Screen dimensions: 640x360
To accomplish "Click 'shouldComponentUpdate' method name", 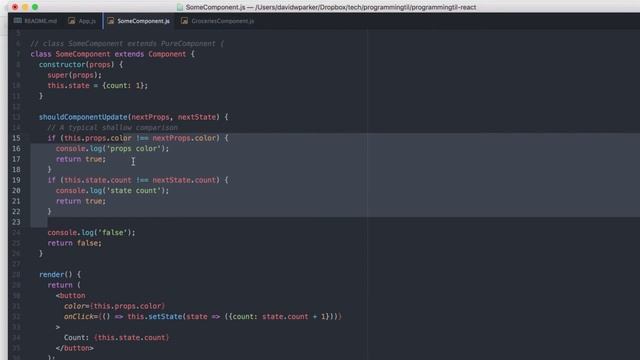I will pyautogui.click(x=83, y=117).
